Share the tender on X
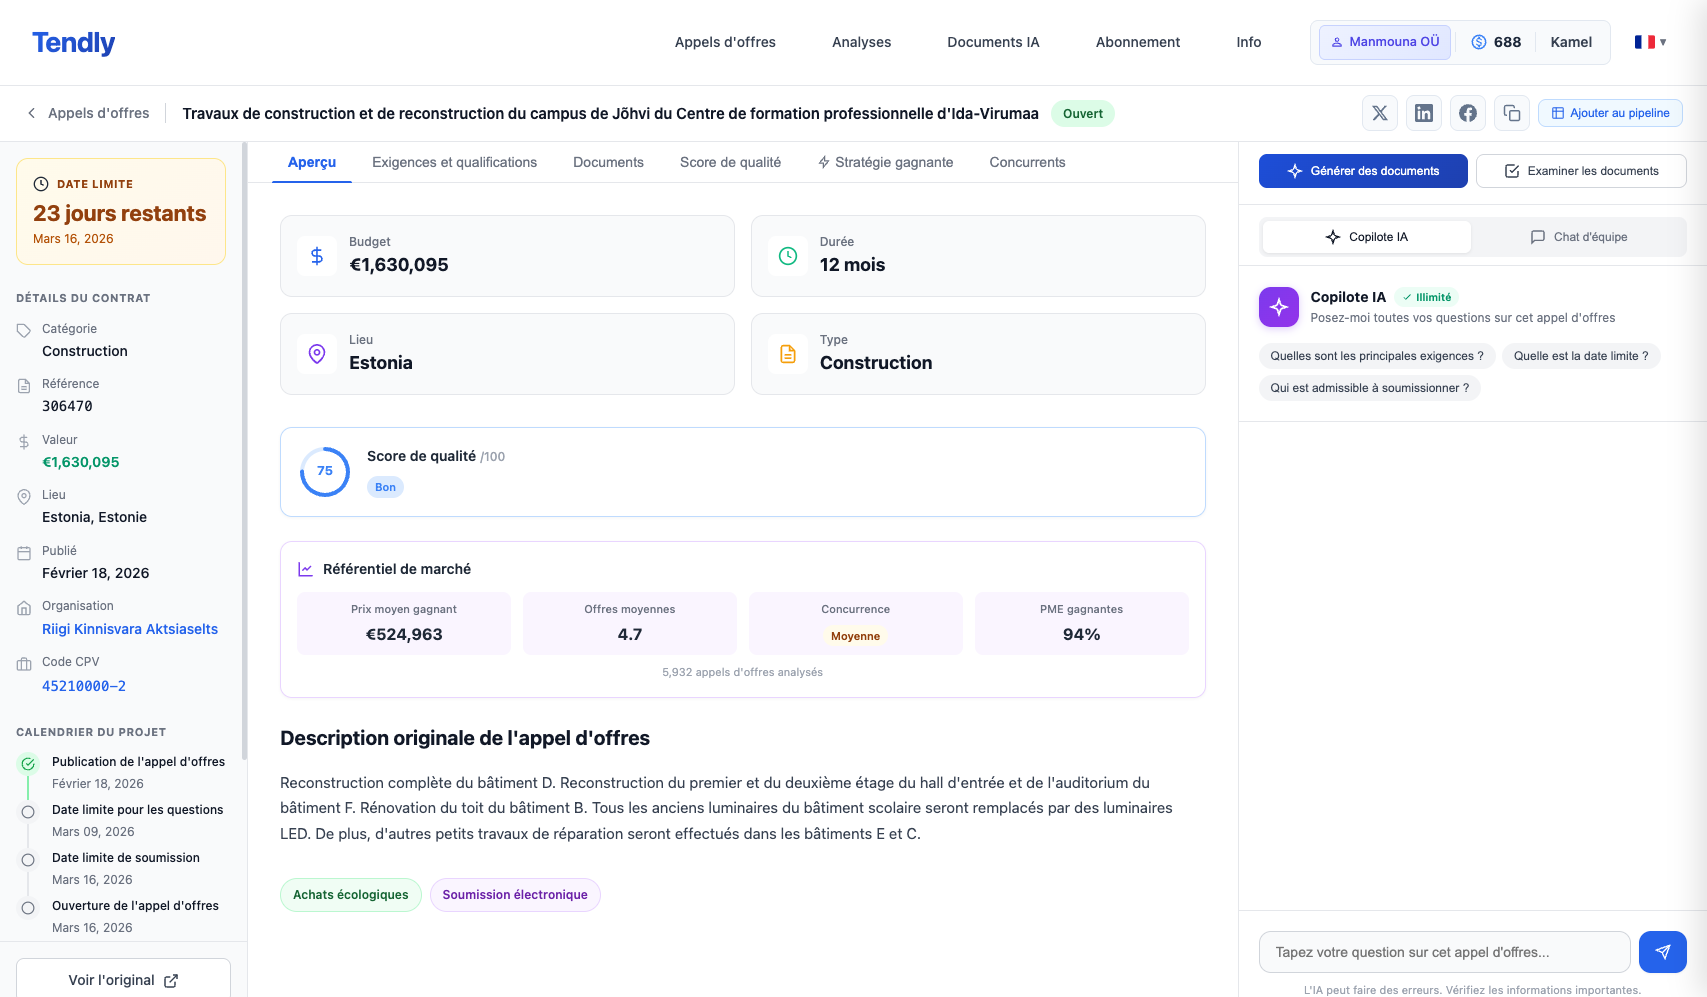The image size is (1707, 997). (1380, 113)
